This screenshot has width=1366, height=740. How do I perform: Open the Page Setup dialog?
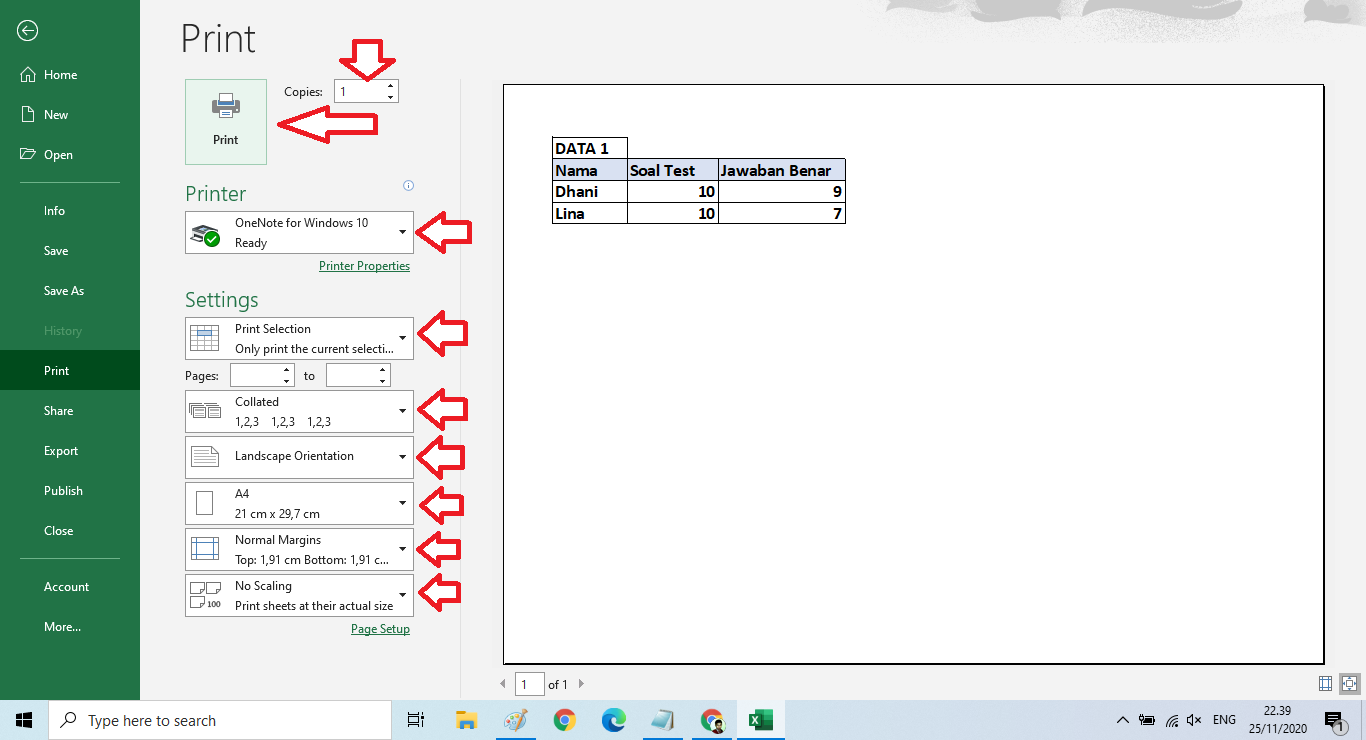click(x=380, y=628)
